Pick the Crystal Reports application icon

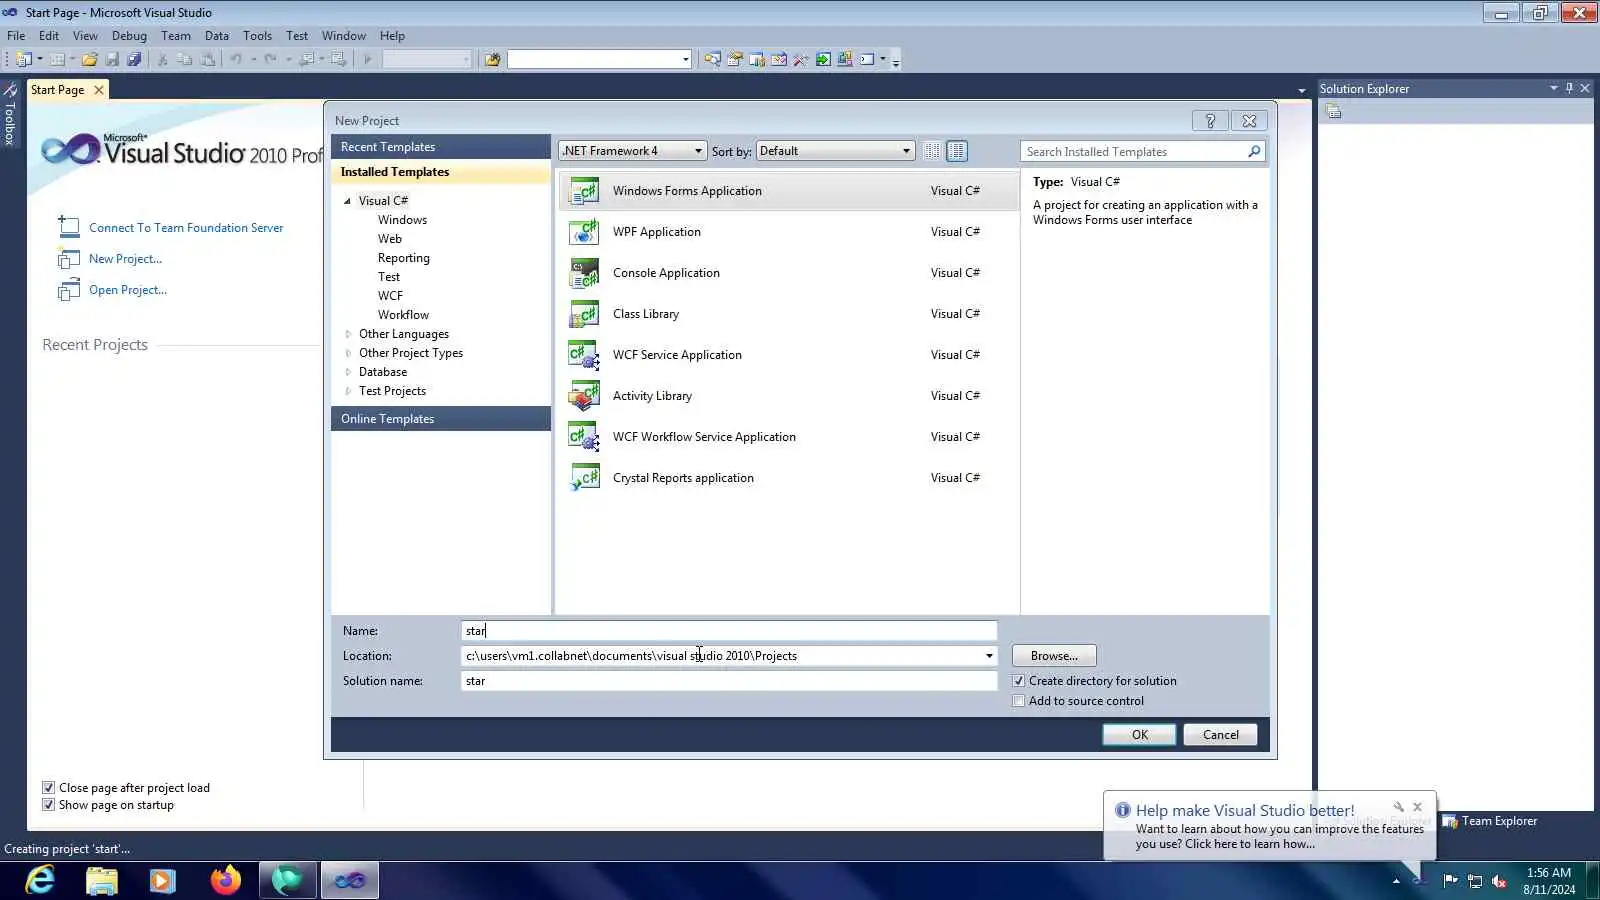click(x=584, y=478)
